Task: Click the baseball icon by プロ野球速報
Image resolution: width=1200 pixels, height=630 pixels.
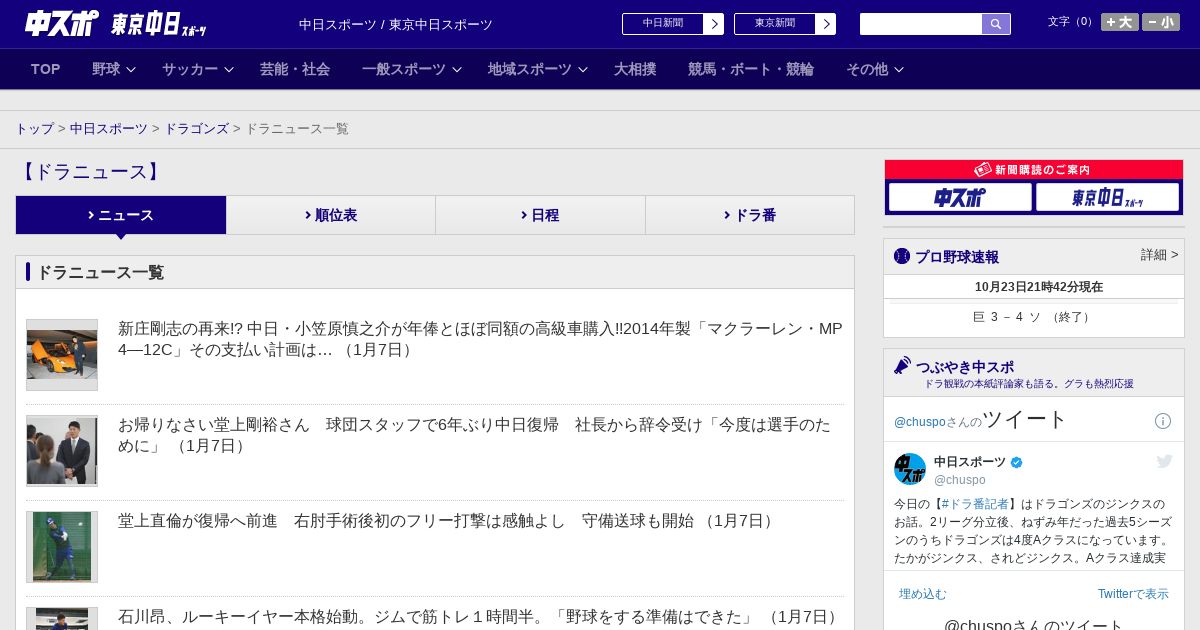Action: click(x=902, y=256)
